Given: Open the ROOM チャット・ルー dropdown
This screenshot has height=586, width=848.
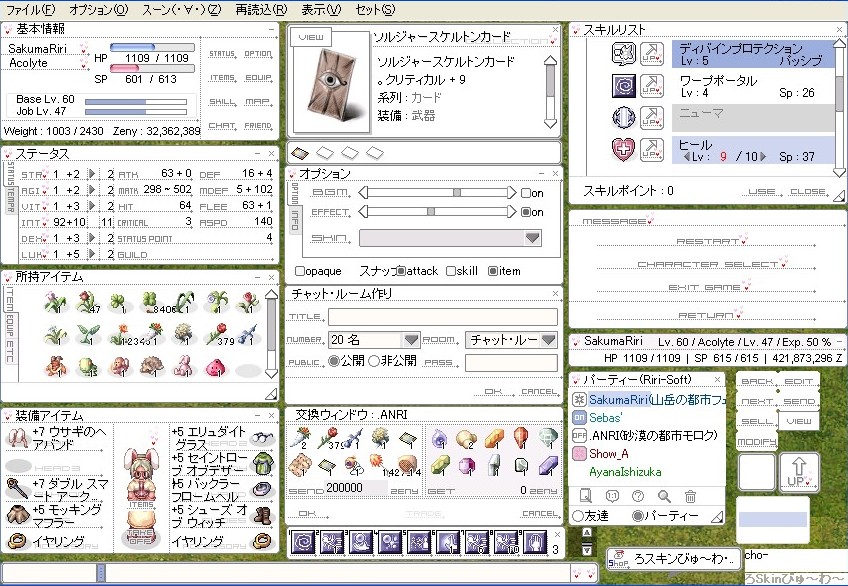Looking at the screenshot, I should point(548,340).
